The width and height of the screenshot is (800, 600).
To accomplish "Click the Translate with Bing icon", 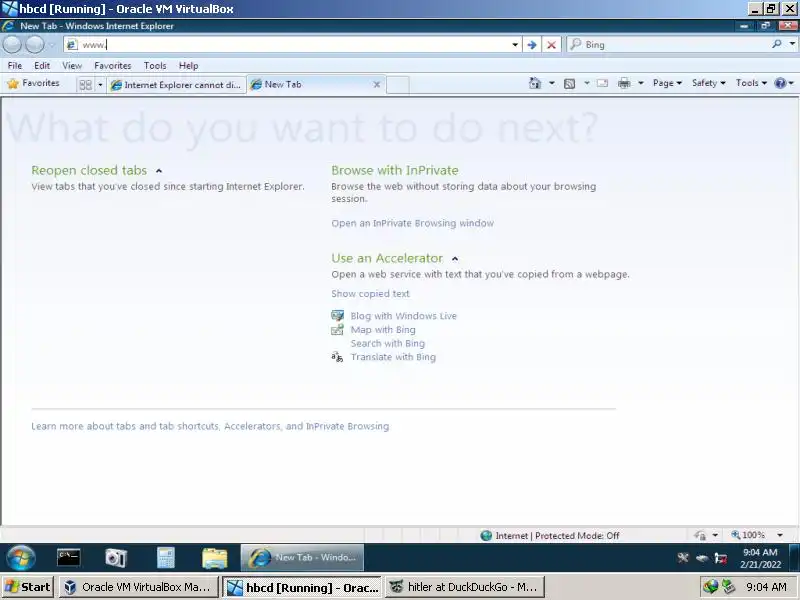I will [x=337, y=357].
